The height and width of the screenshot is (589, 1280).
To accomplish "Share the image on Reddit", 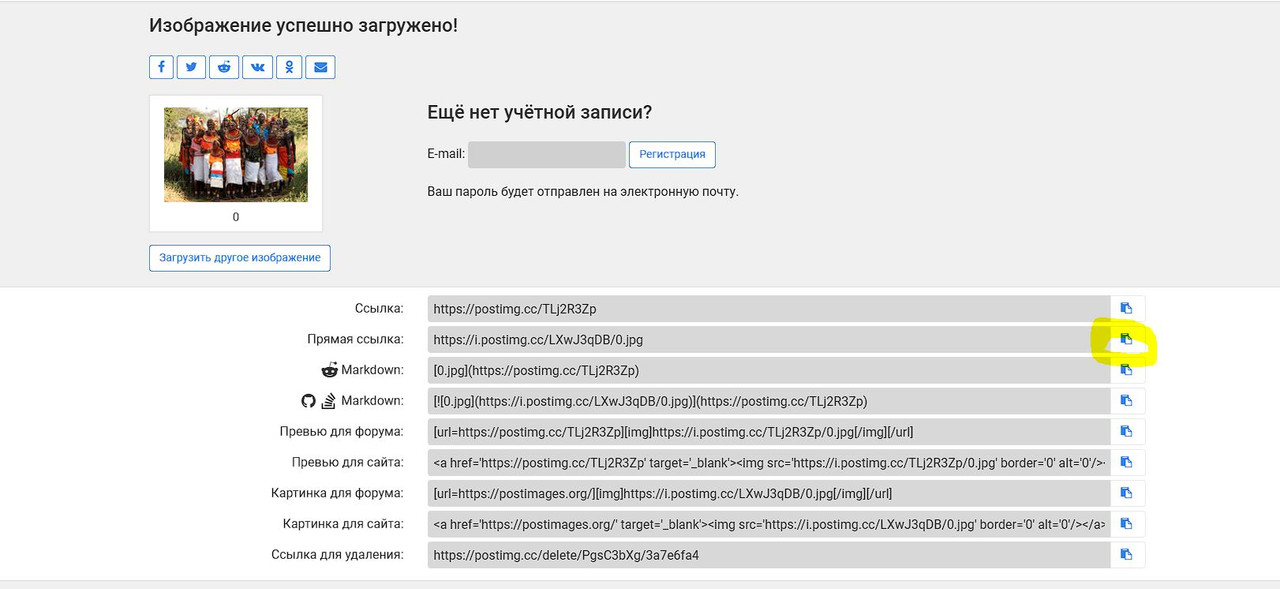I will click(x=225, y=67).
